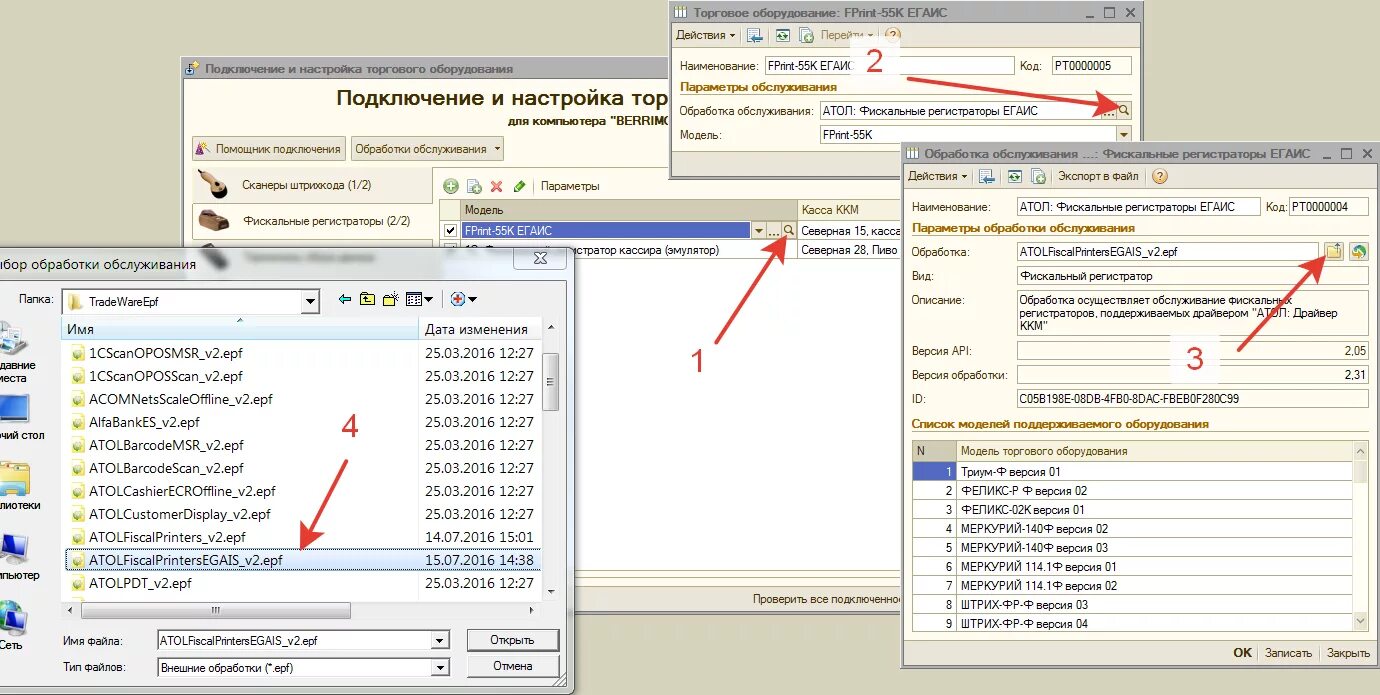Viewport: 1380px width, 695px height.
Task: Open the Перейти menu in Торговое оборудование window
Action: click(849, 35)
